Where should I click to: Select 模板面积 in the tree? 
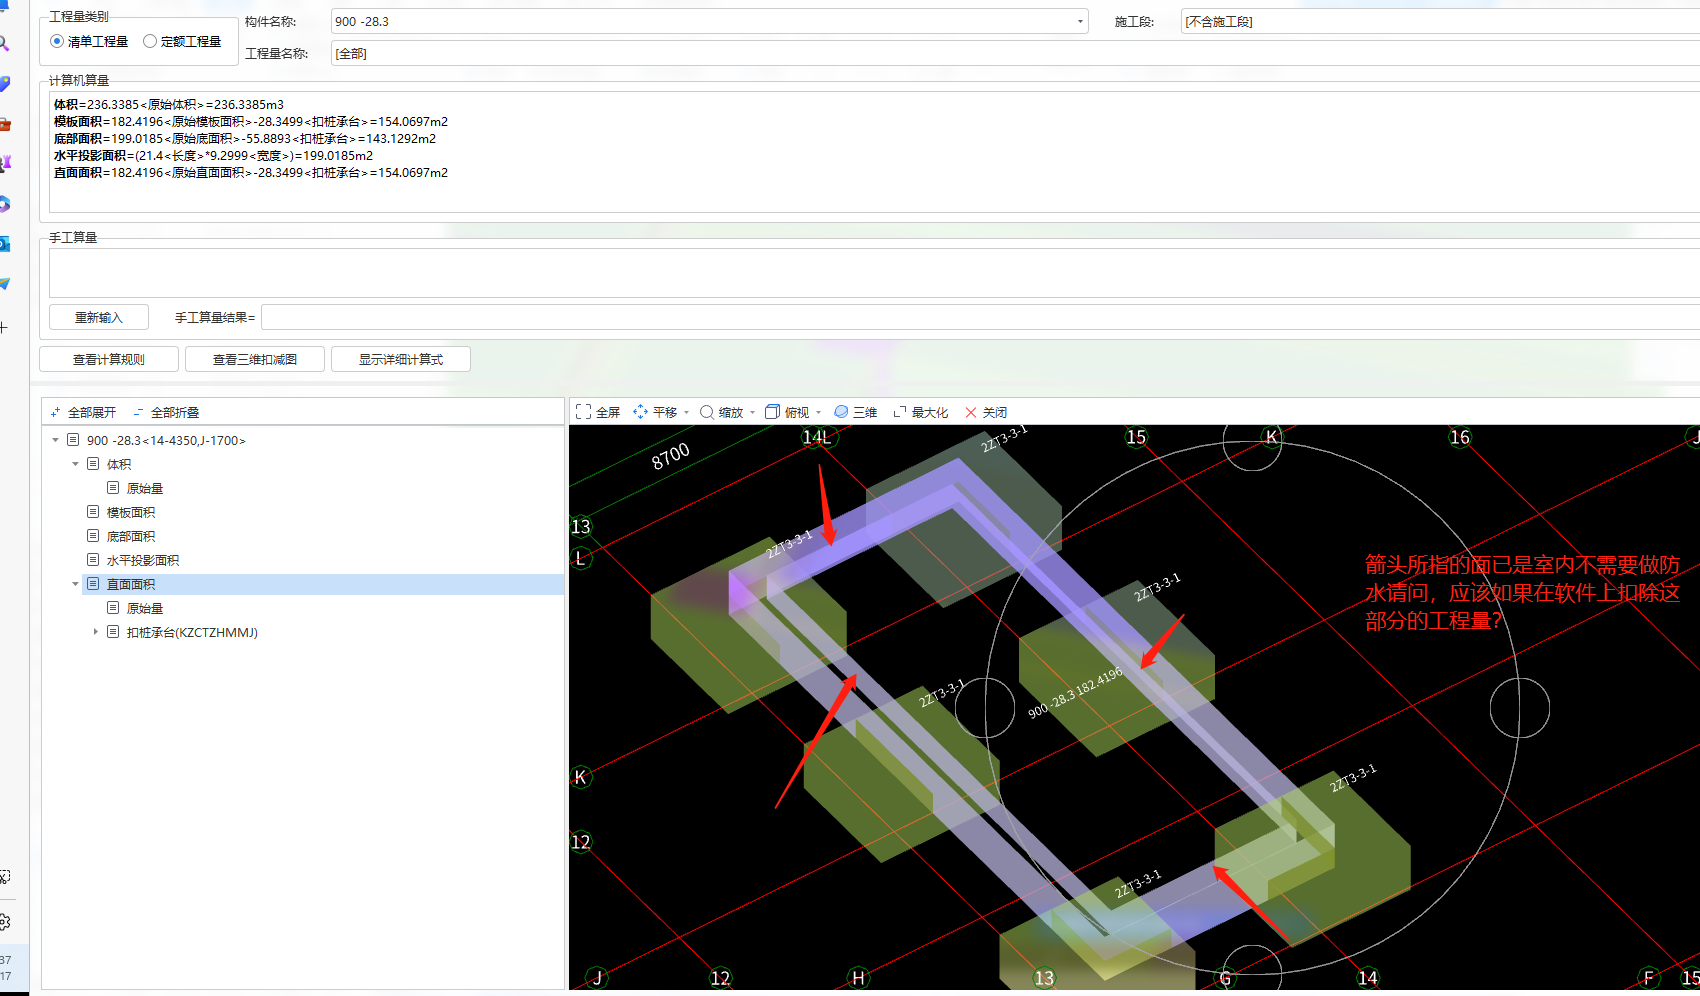click(x=130, y=512)
